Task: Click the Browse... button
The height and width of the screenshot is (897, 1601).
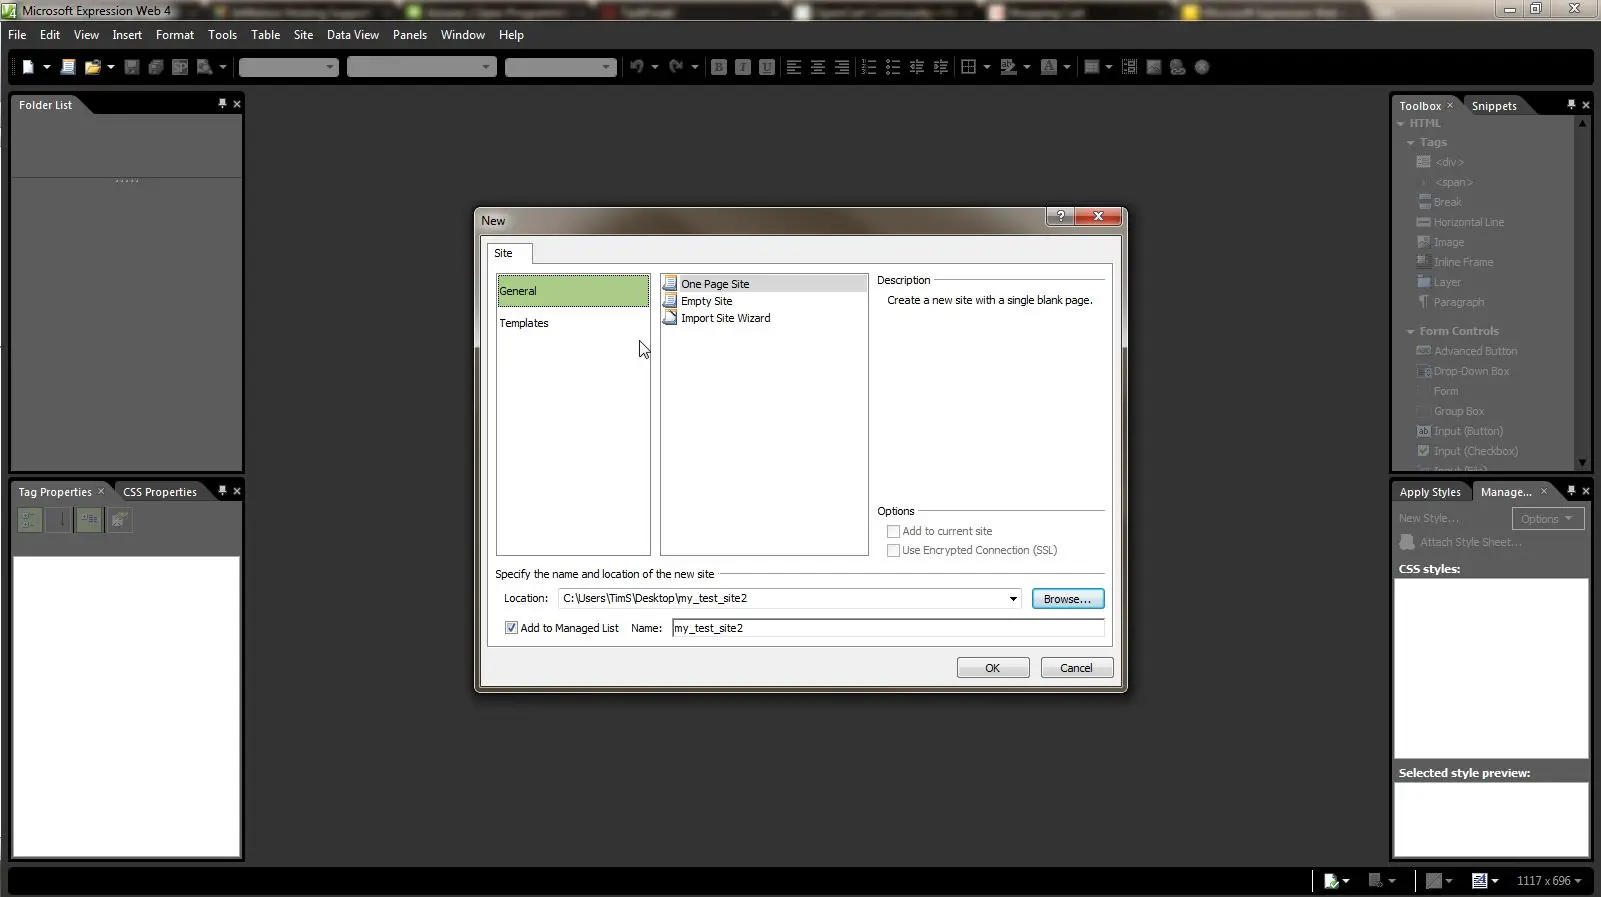Action: pyautogui.click(x=1067, y=599)
